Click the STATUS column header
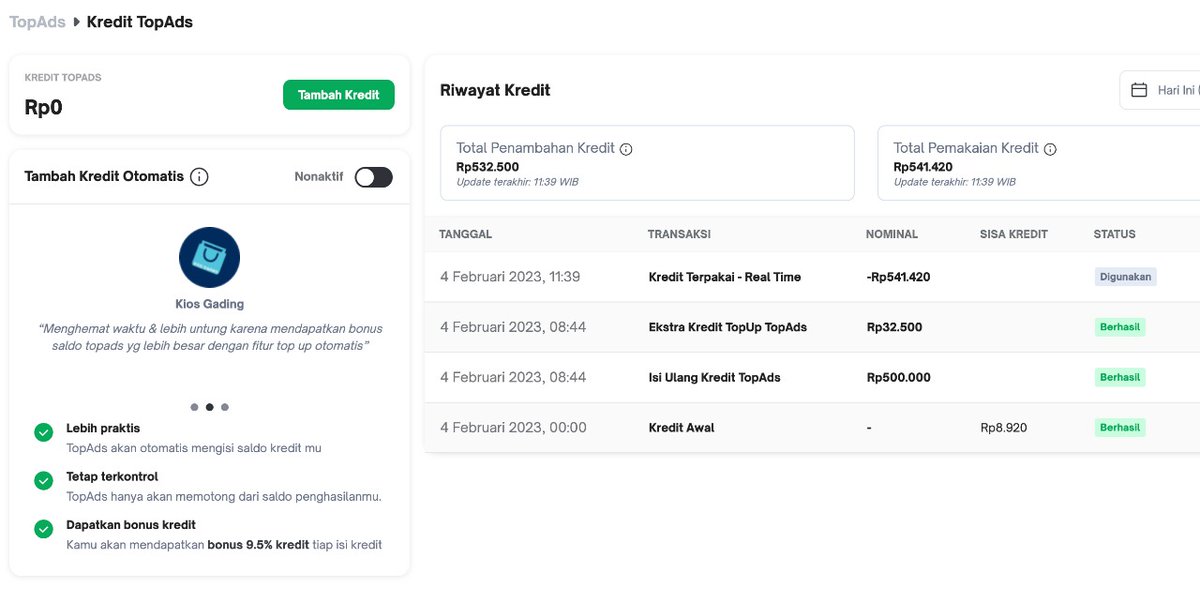The image size is (1200, 603). (1115, 234)
